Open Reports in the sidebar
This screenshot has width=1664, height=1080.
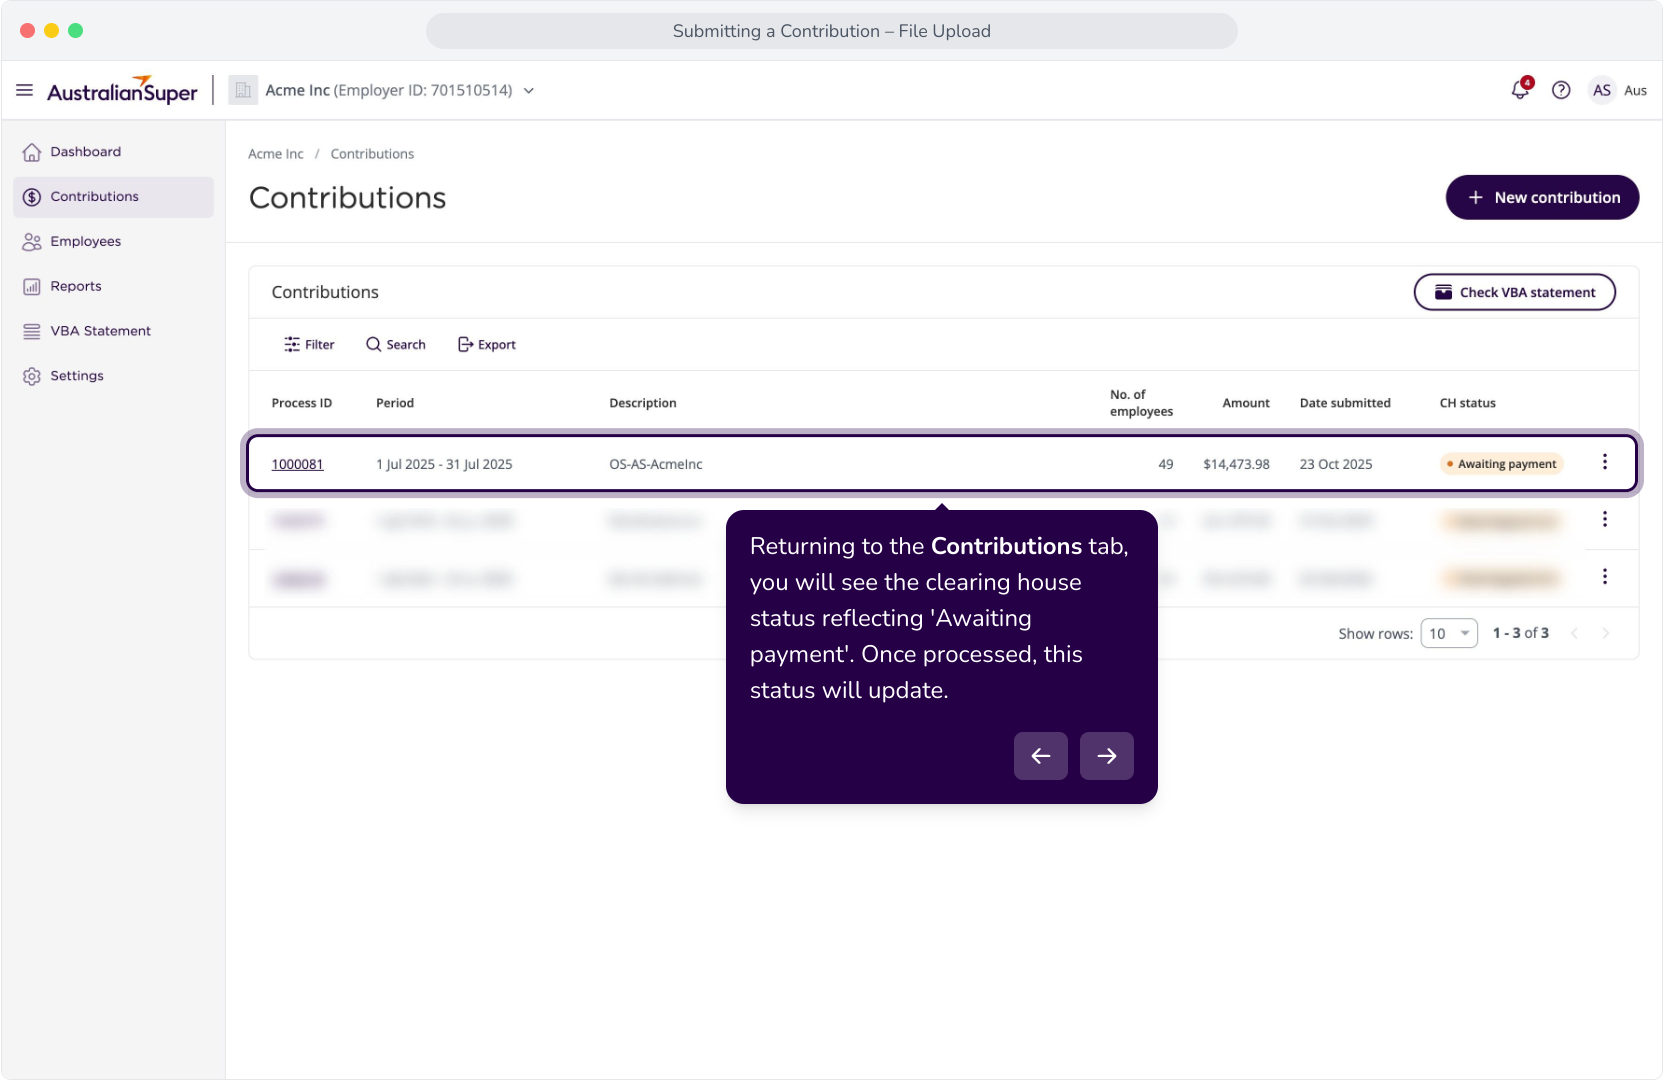pyautogui.click(x=113, y=286)
